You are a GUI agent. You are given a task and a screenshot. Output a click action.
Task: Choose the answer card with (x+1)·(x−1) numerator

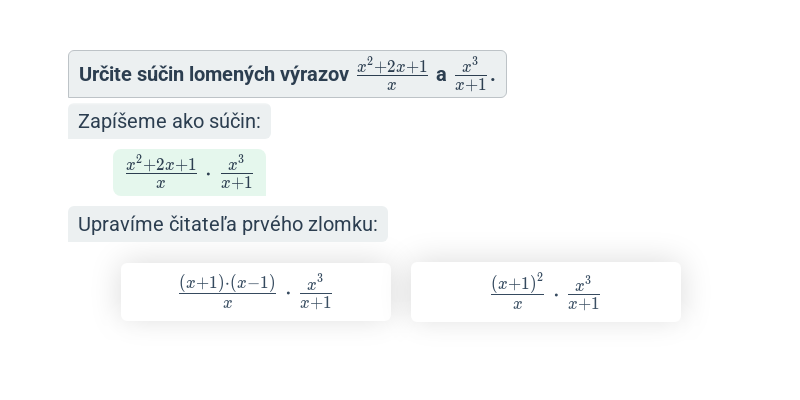click(x=256, y=292)
